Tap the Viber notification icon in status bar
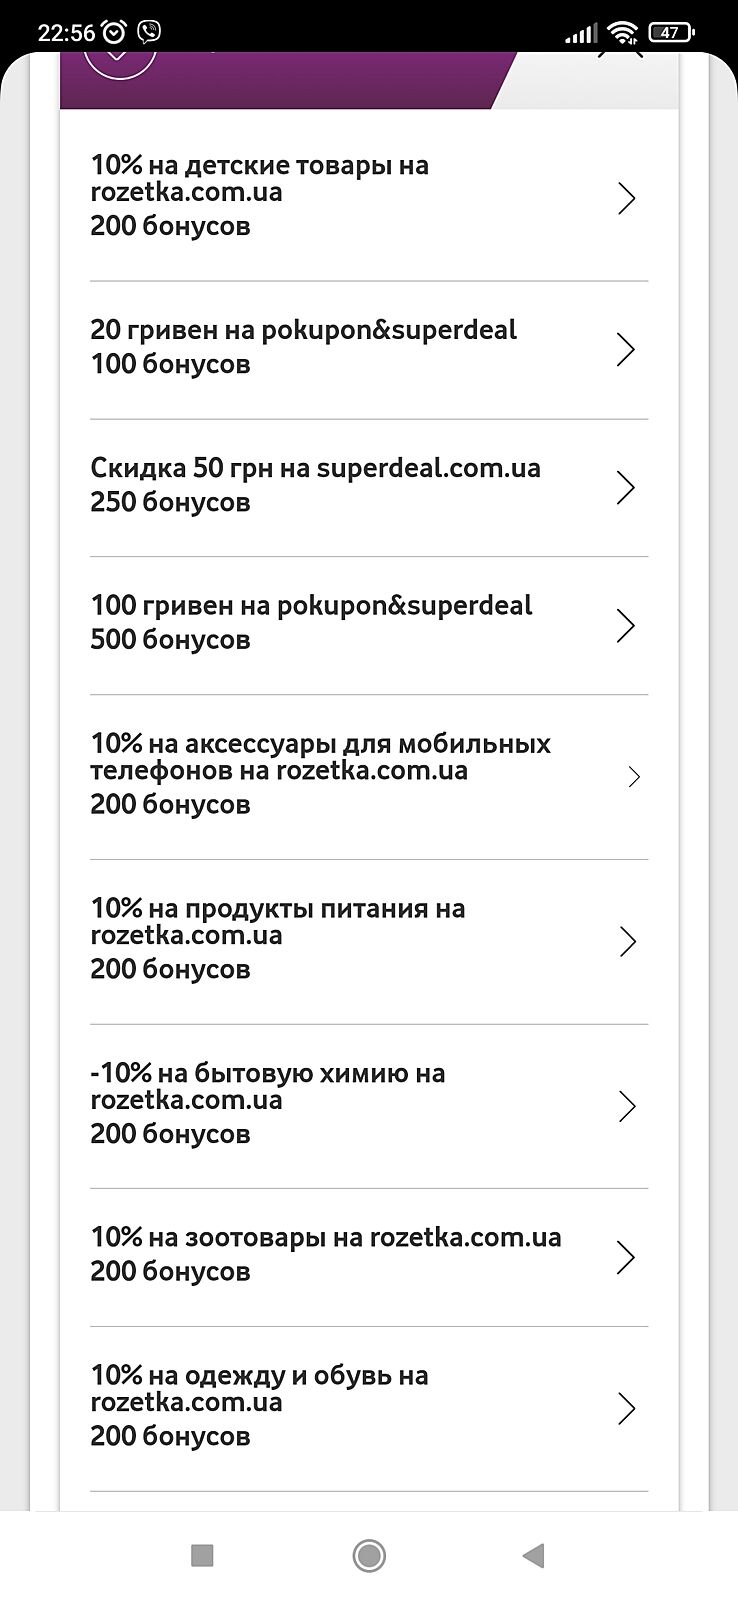Viewport: 738px width, 1600px height. [149, 32]
